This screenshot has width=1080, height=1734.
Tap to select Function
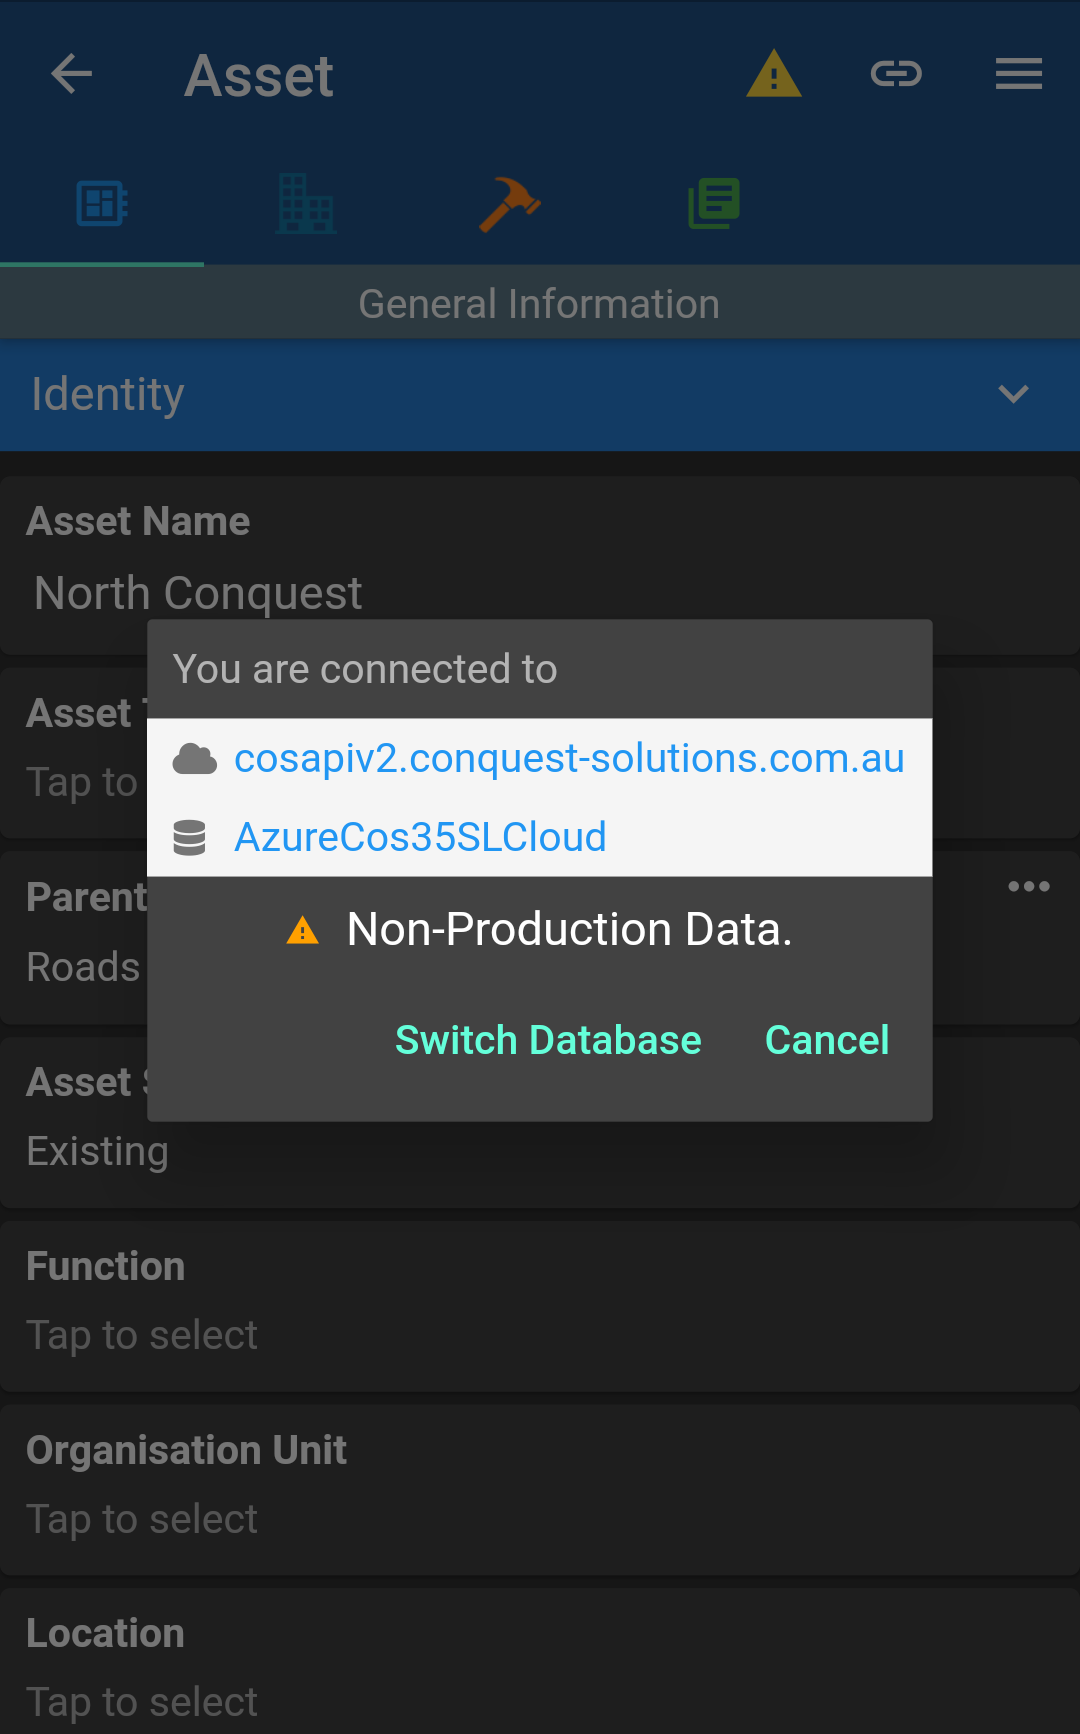540,1304
